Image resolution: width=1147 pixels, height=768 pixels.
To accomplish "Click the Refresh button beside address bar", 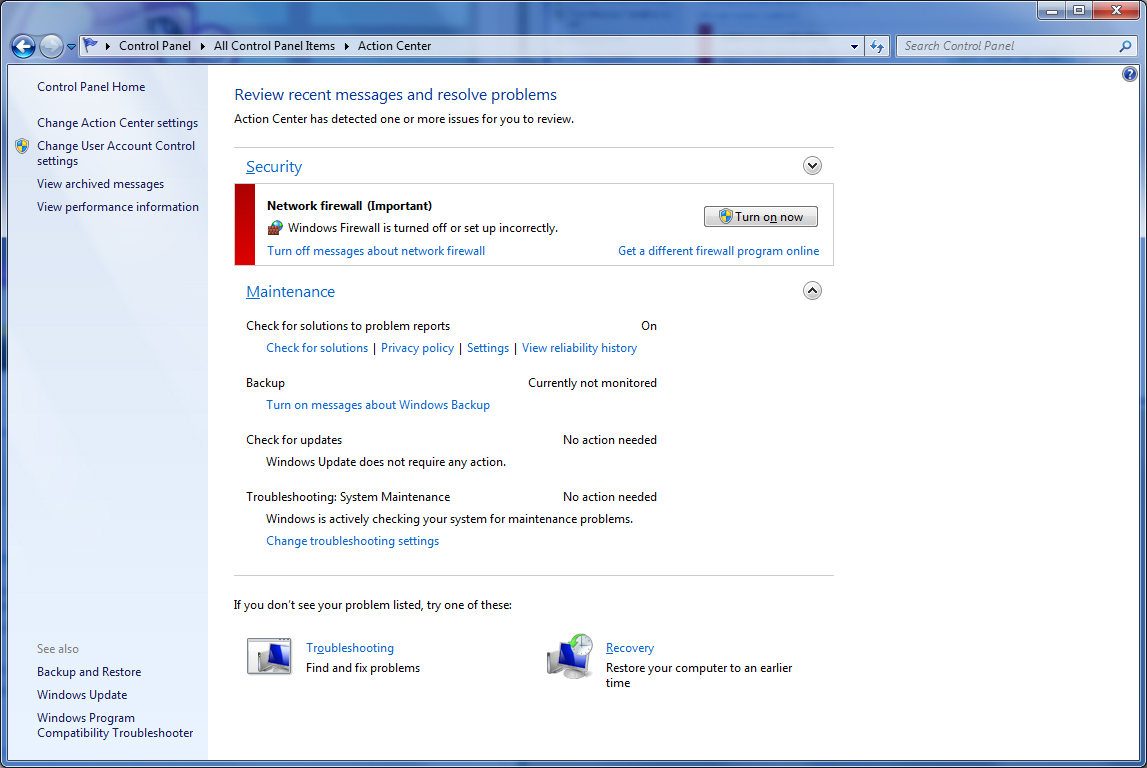I will [x=876, y=46].
